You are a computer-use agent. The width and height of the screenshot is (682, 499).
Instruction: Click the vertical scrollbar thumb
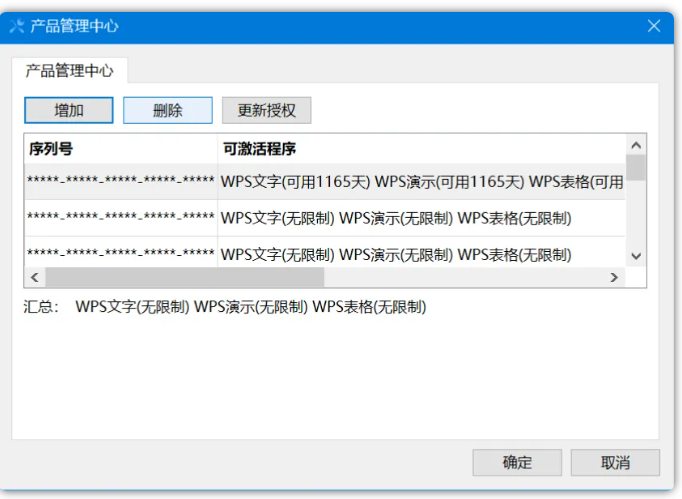[x=636, y=167]
